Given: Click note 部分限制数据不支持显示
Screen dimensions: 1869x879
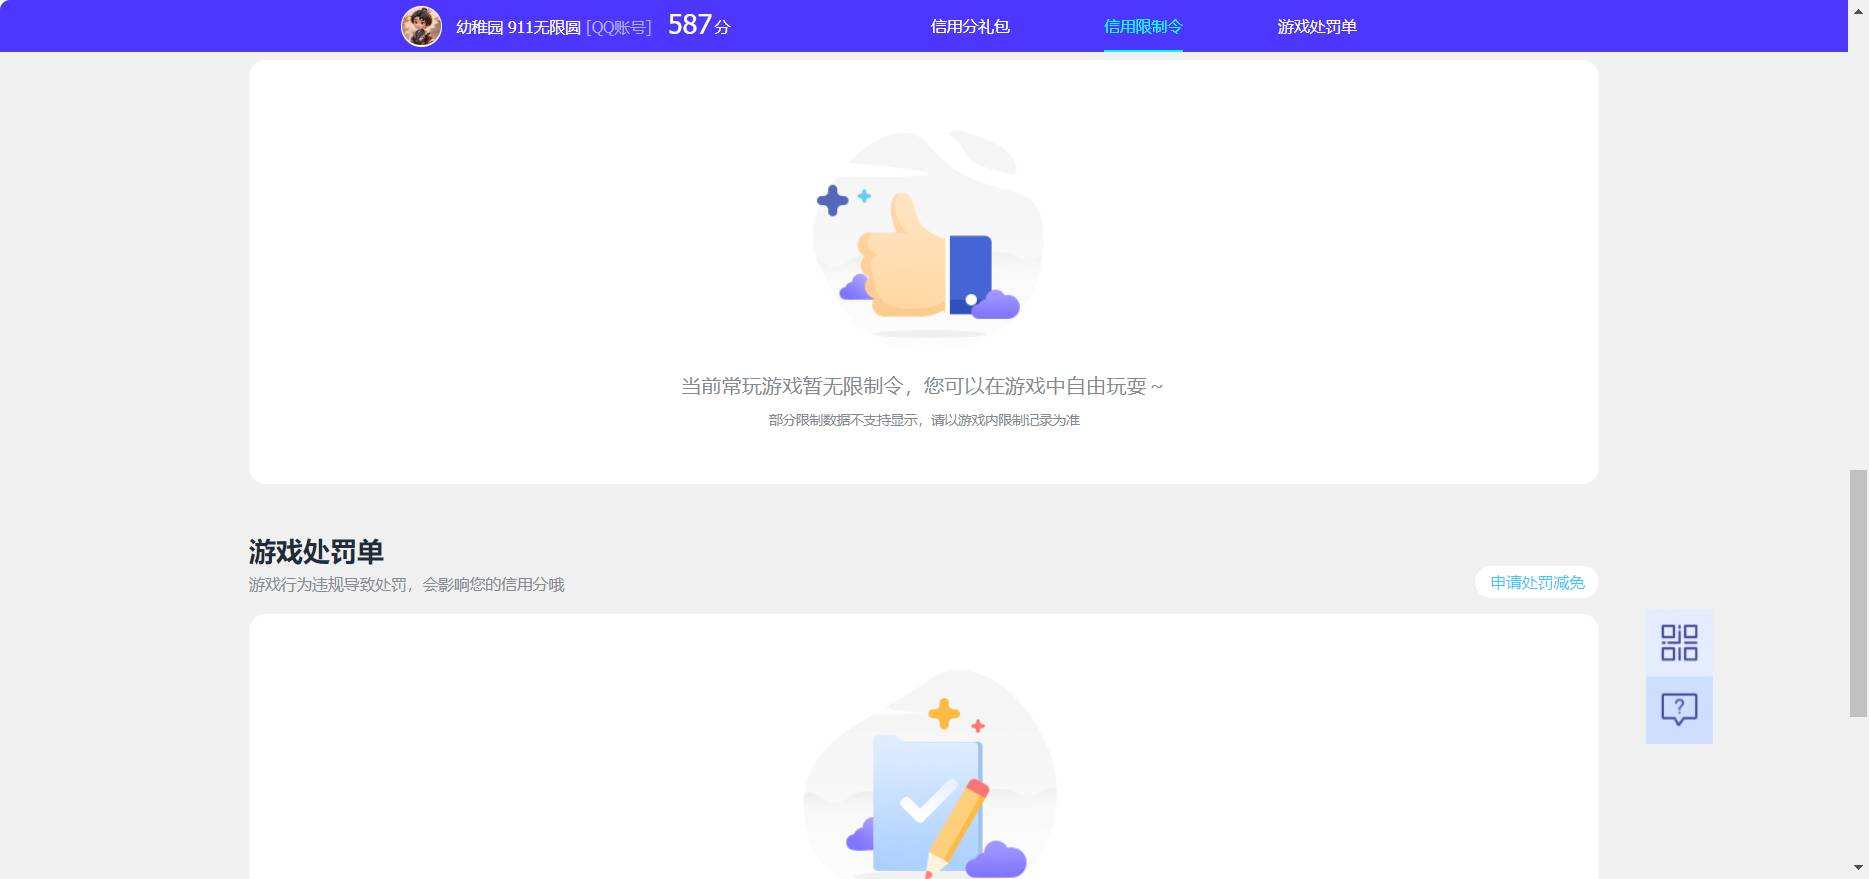Looking at the screenshot, I should (x=843, y=420).
